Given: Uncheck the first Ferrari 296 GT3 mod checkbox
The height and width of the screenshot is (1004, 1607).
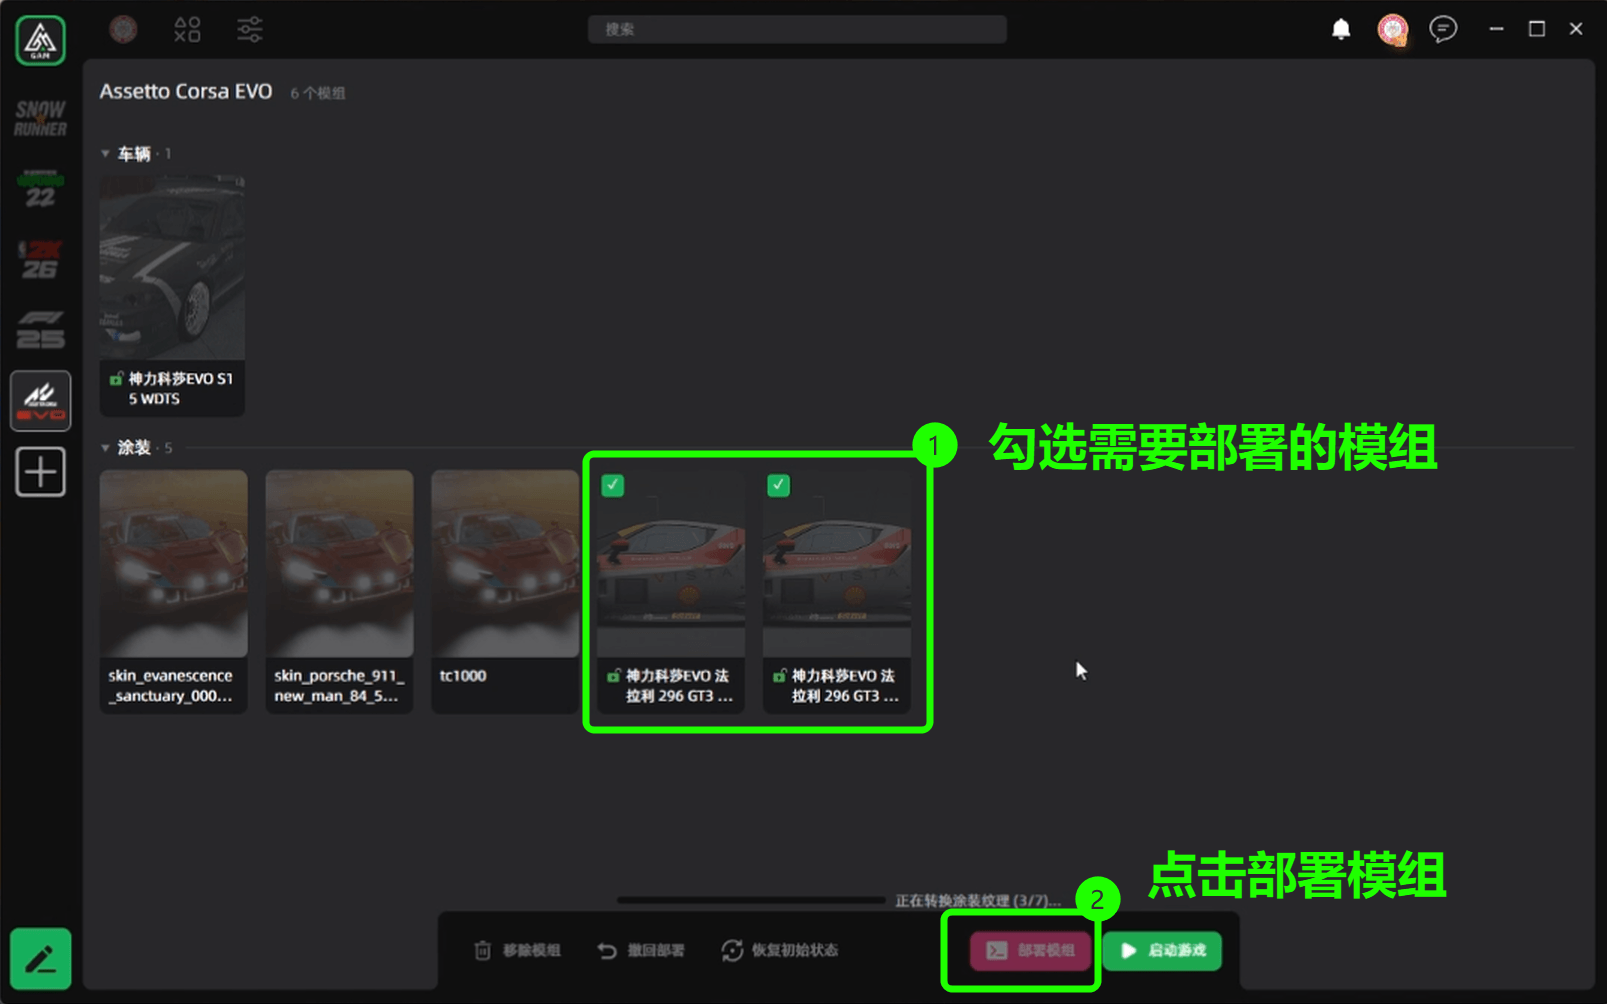Looking at the screenshot, I should (x=613, y=485).
